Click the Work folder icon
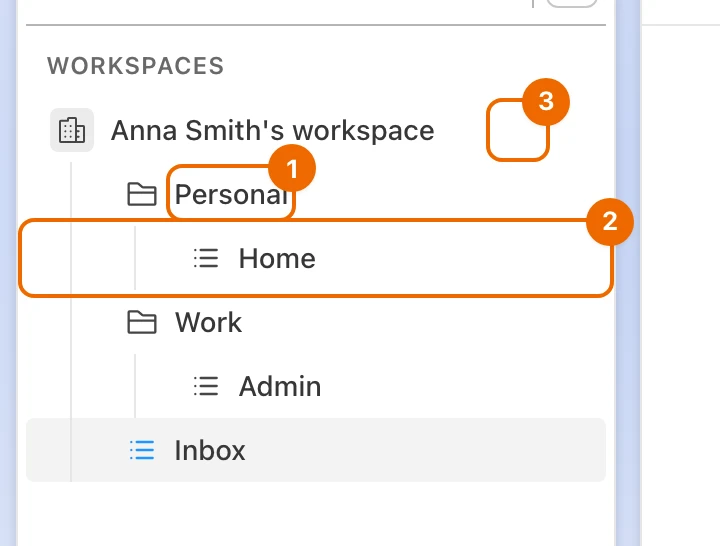The image size is (720, 546). pos(141,322)
